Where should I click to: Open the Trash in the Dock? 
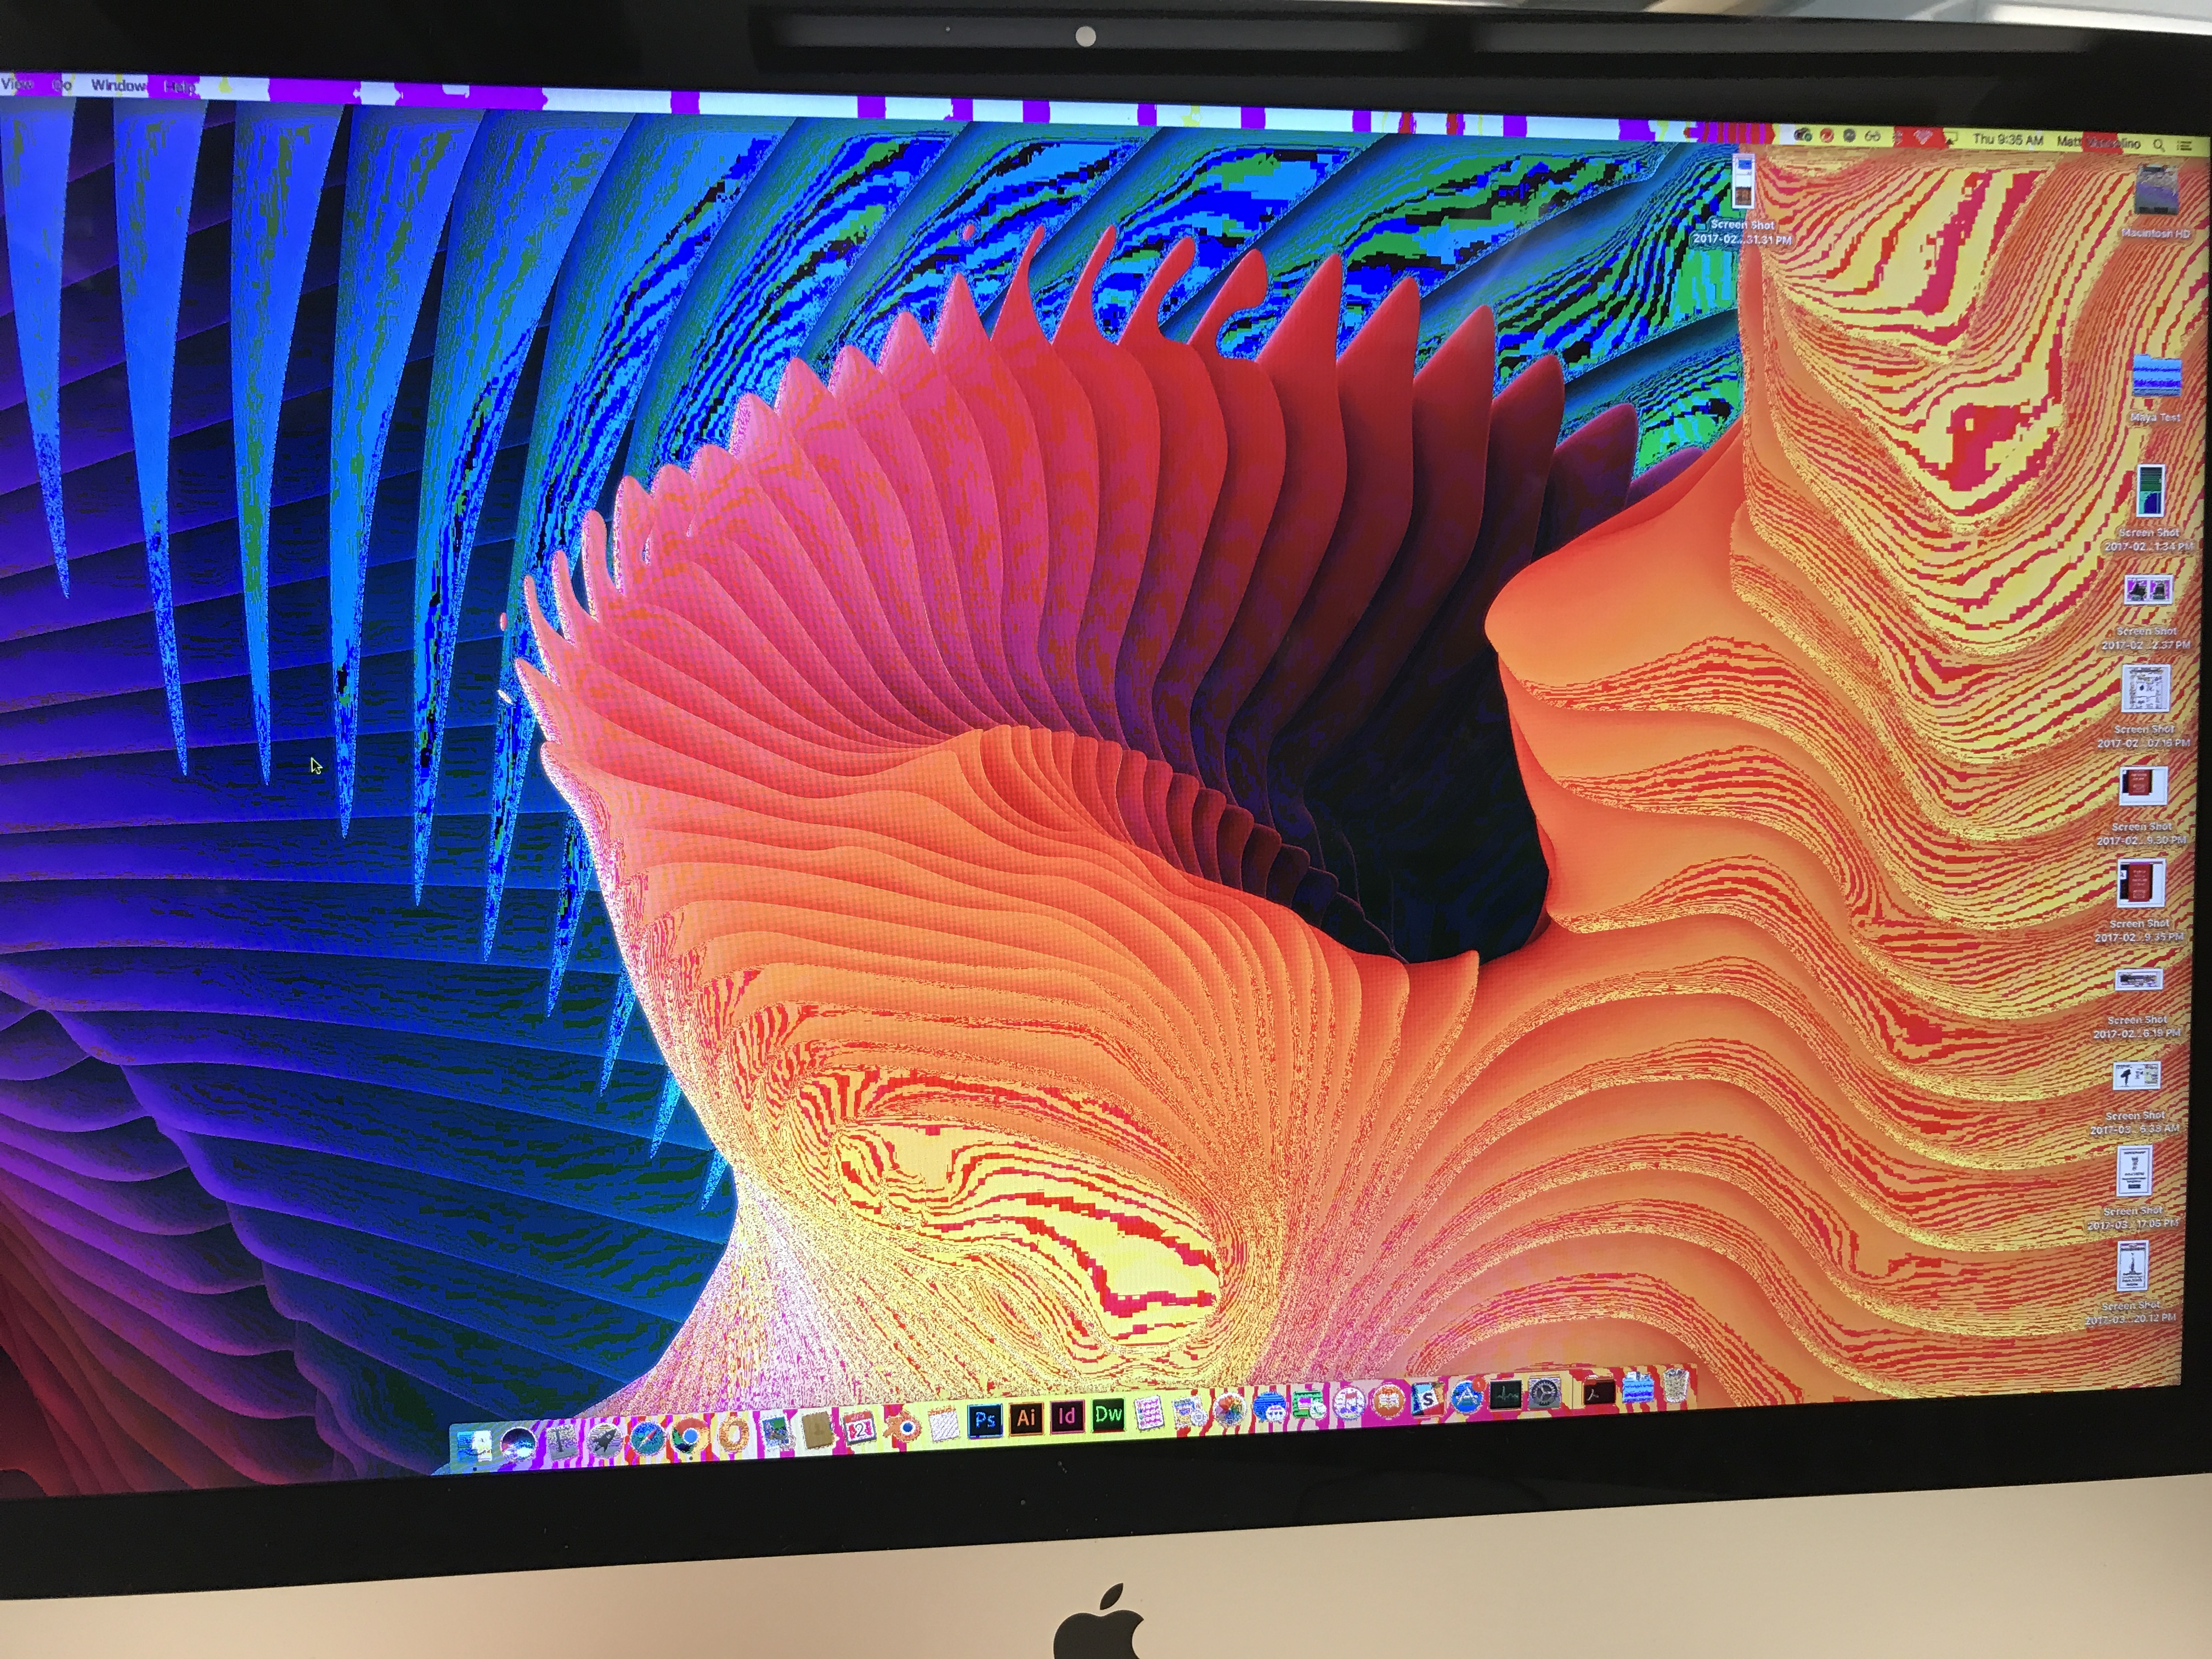pyautogui.click(x=1676, y=1385)
